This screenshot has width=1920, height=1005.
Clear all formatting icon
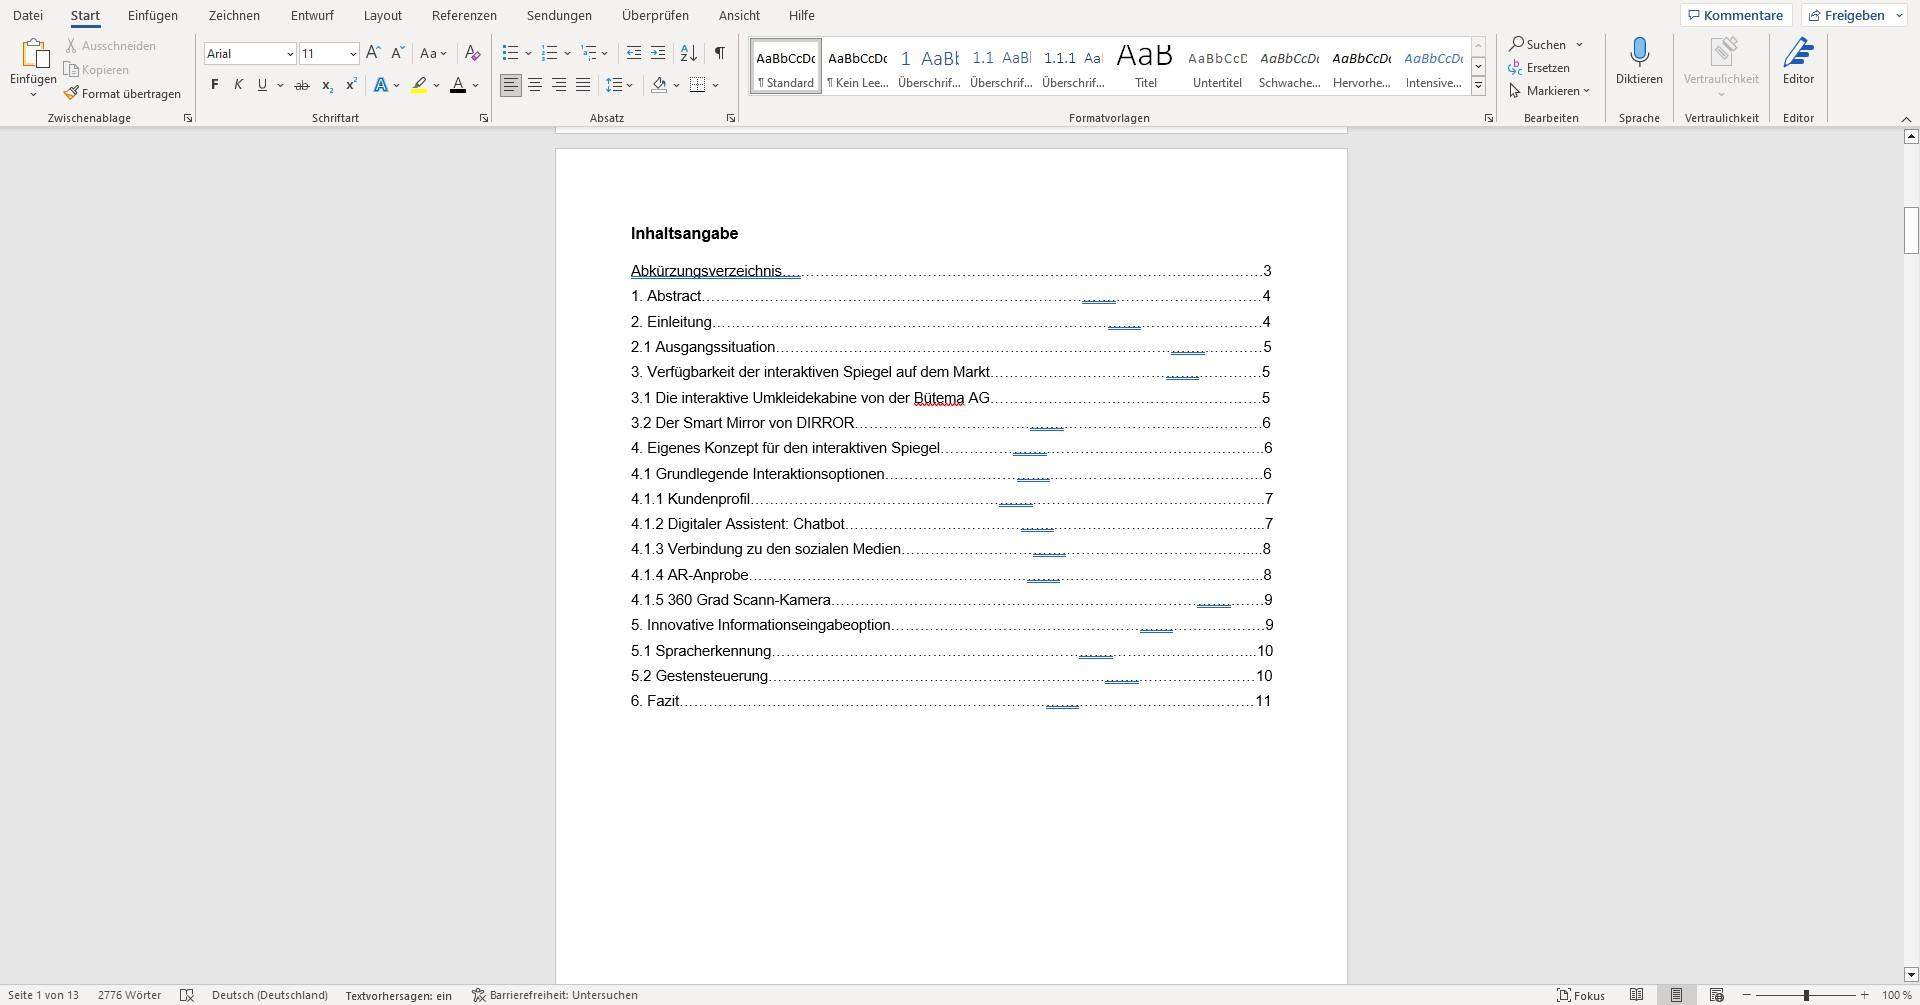(473, 53)
